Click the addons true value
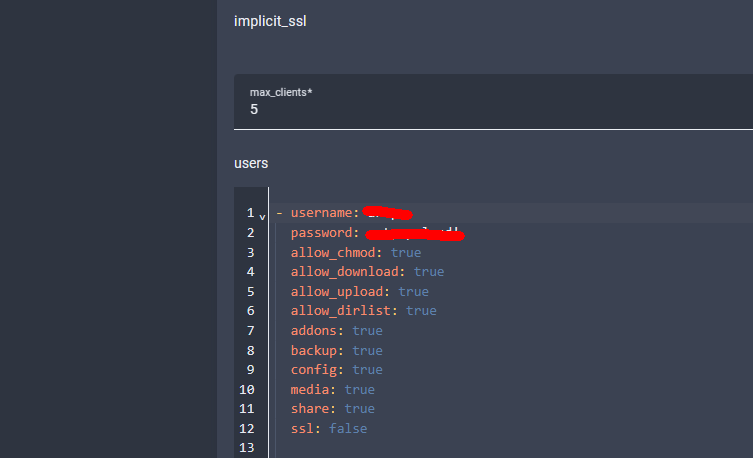This screenshot has width=753, height=458. point(367,331)
